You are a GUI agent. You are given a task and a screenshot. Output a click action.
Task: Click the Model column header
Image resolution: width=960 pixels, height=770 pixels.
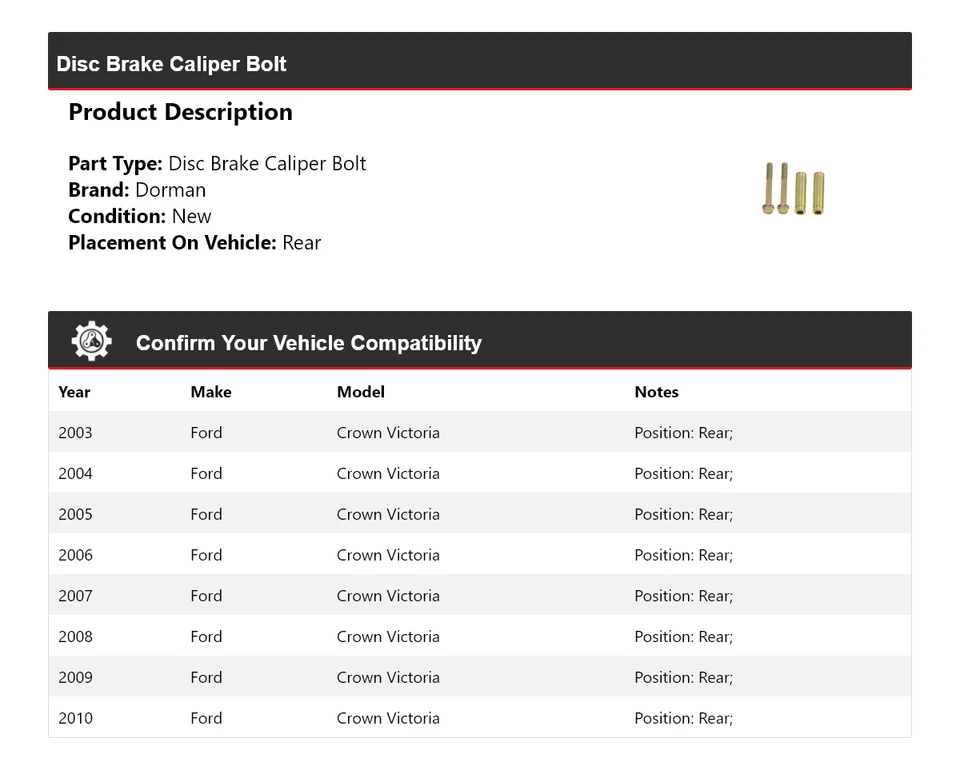click(360, 392)
